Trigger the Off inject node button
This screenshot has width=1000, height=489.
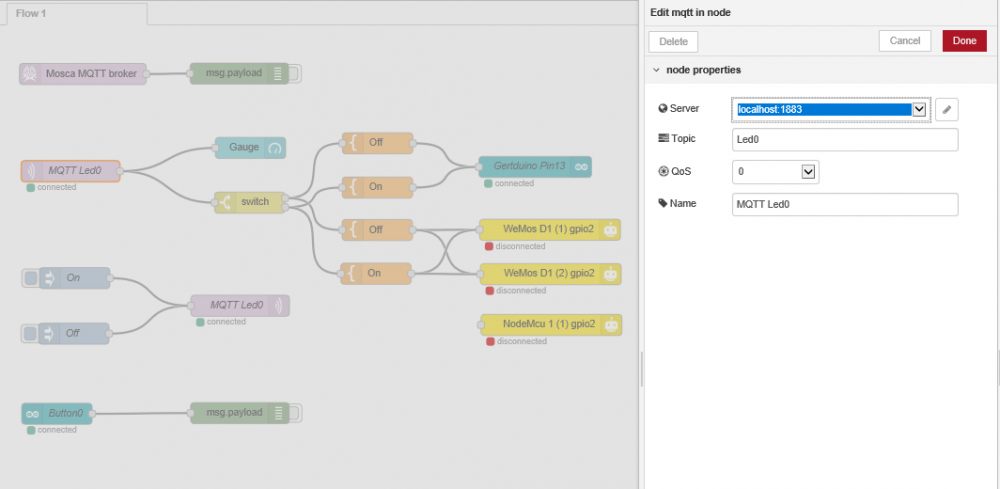(x=30, y=333)
